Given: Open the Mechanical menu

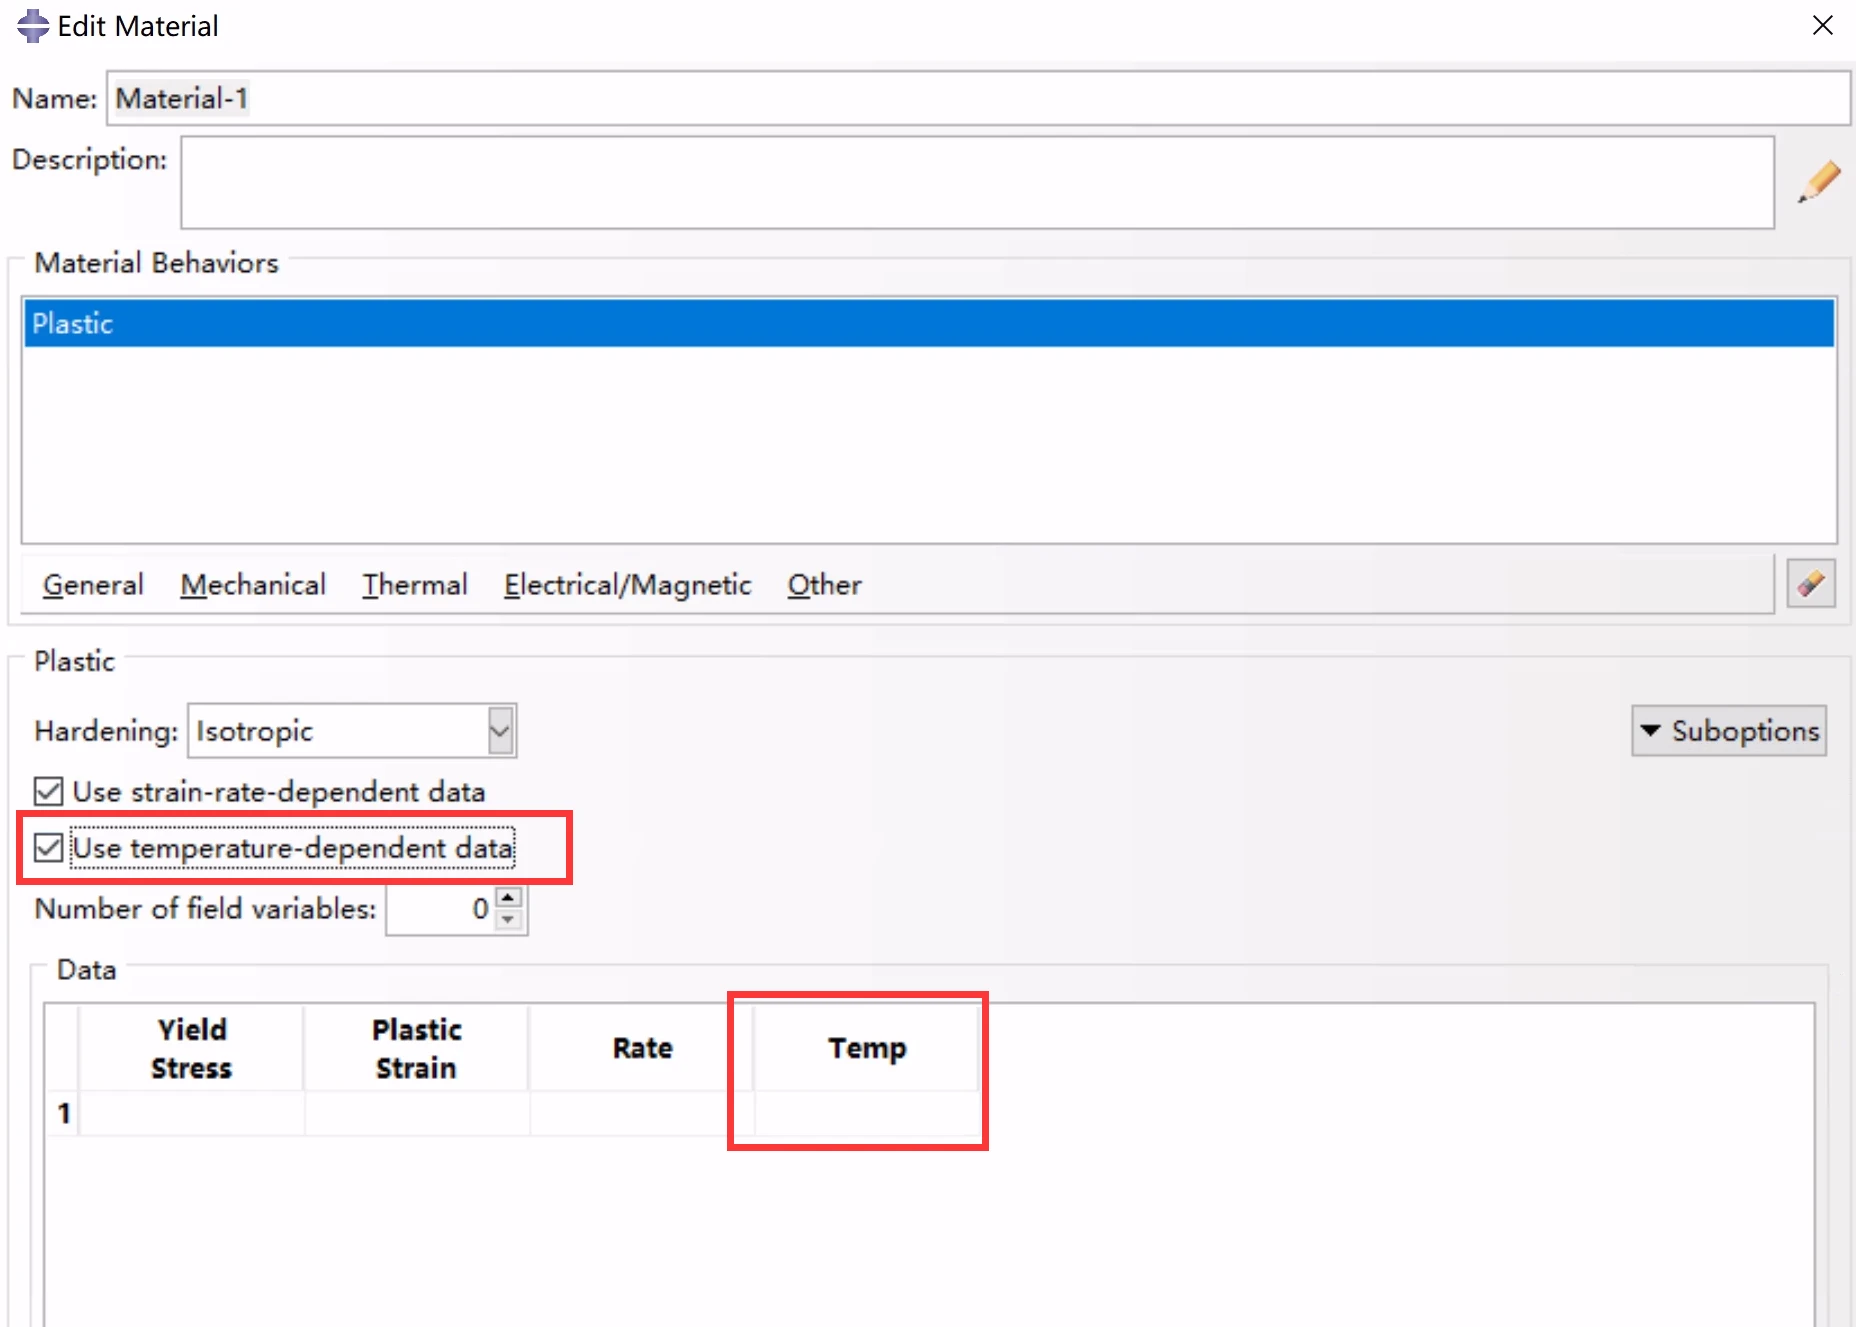Looking at the screenshot, I should pyautogui.click(x=253, y=585).
